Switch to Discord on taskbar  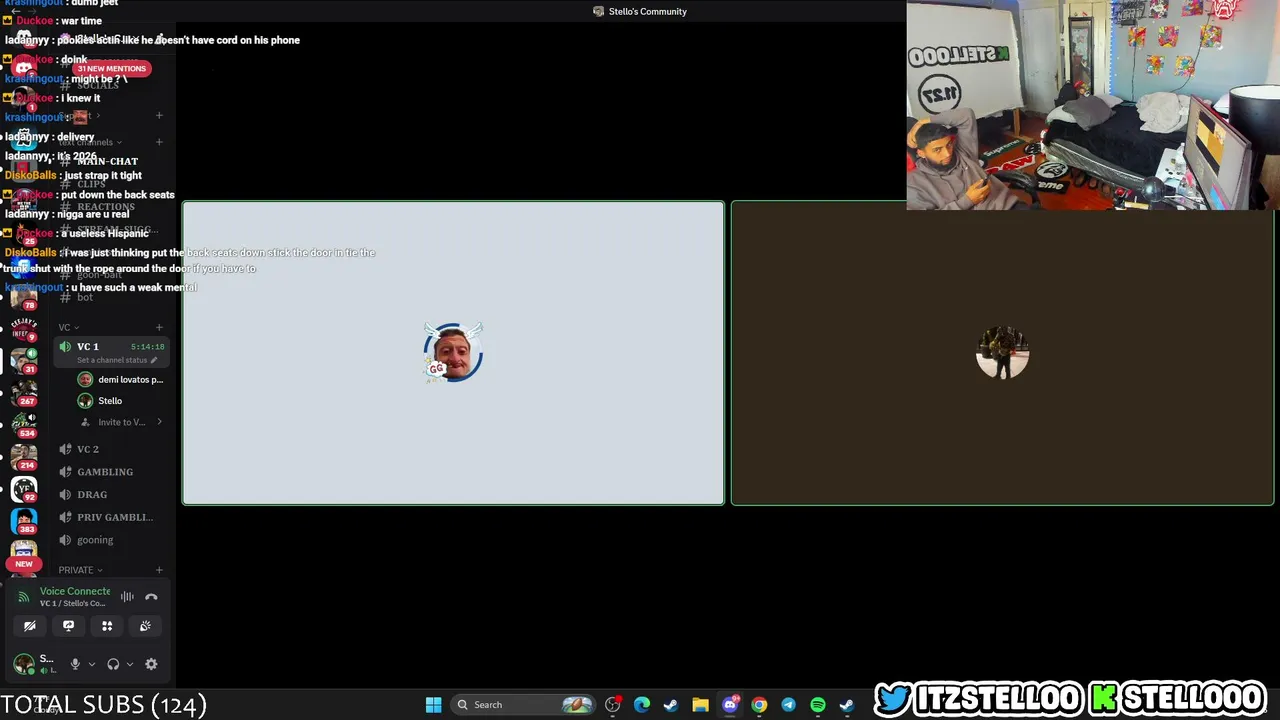(x=730, y=705)
